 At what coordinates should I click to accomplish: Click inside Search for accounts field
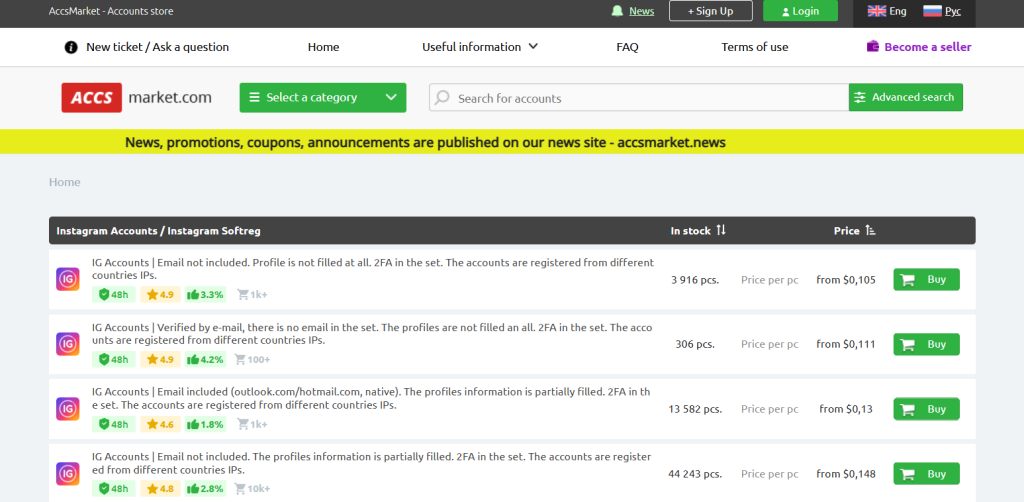tap(639, 98)
